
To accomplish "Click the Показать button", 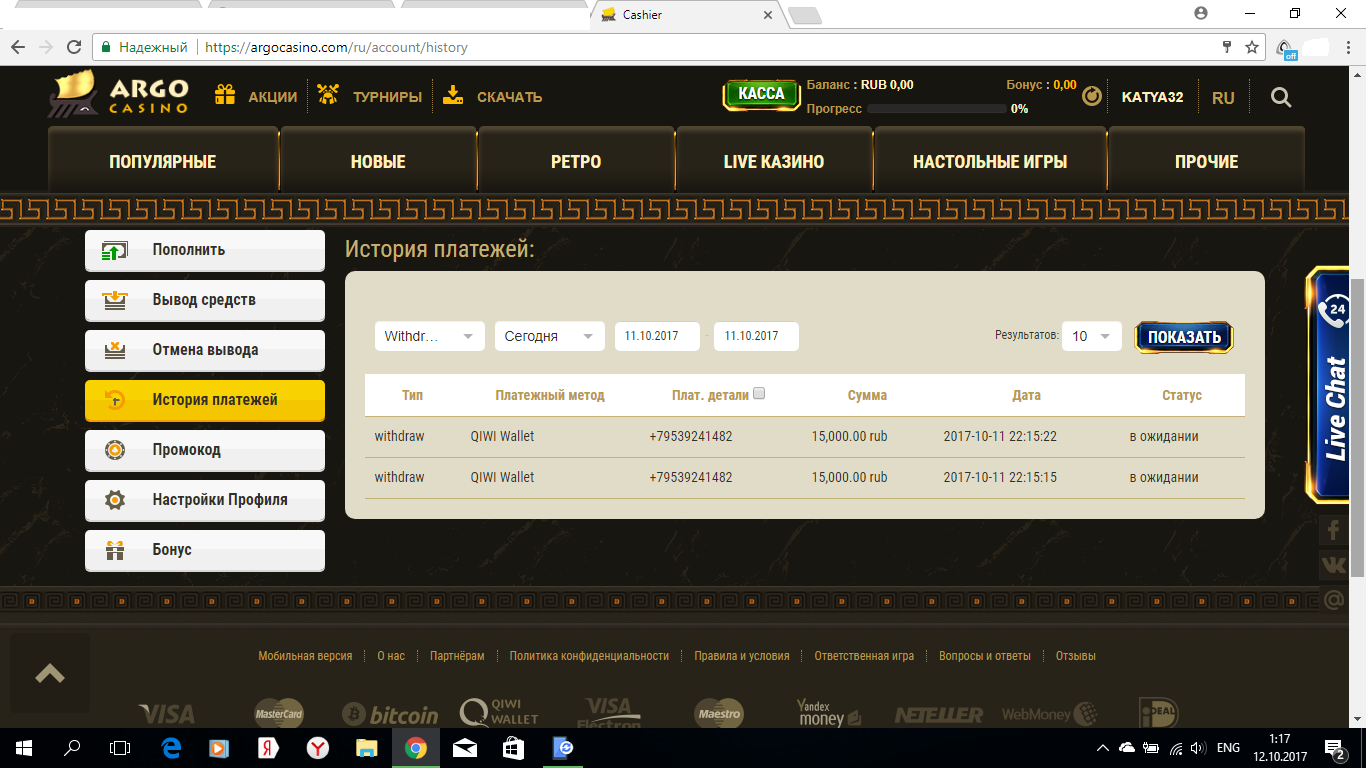I will click(1184, 337).
